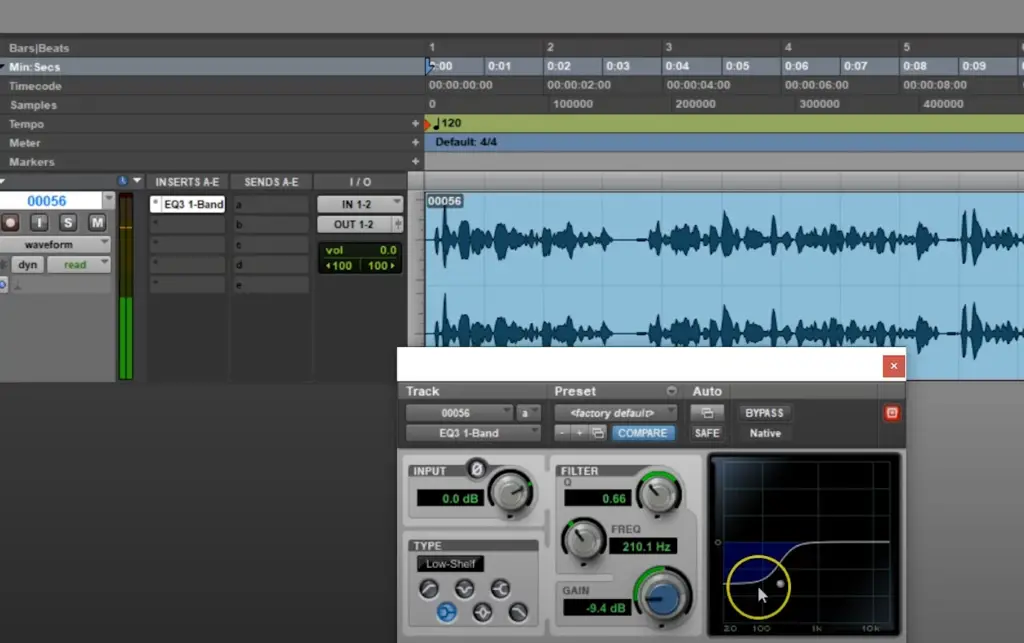The height and width of the screenshot is (643, 1024).
Task: Record-enable track 00056
Action: pyautogui.click(x=10, y=223)
